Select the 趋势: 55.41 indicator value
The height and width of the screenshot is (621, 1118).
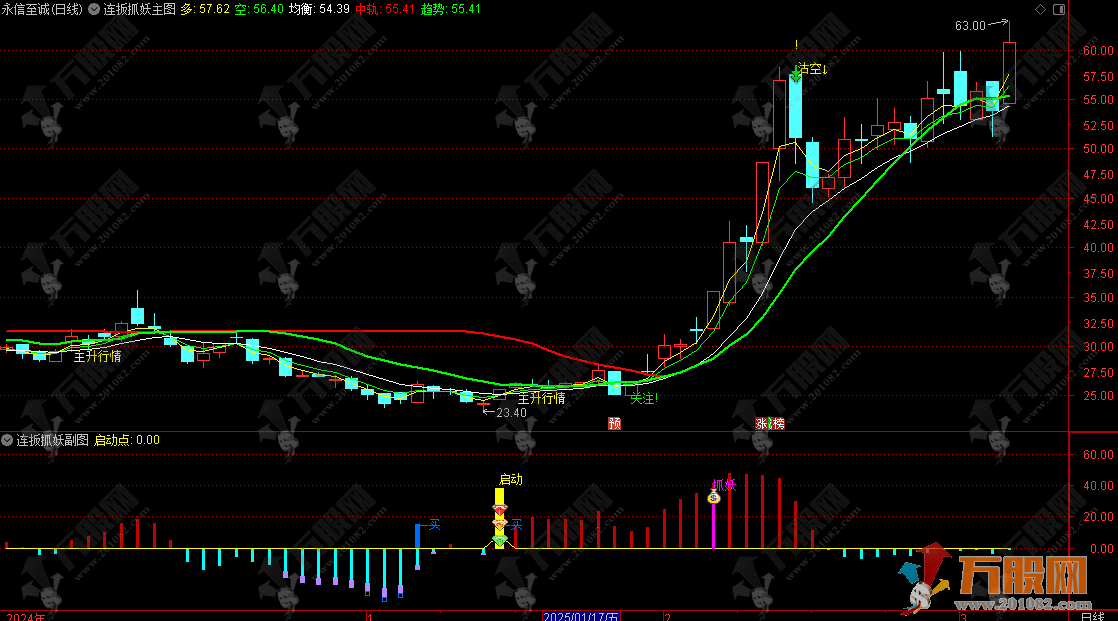(451, 9)
